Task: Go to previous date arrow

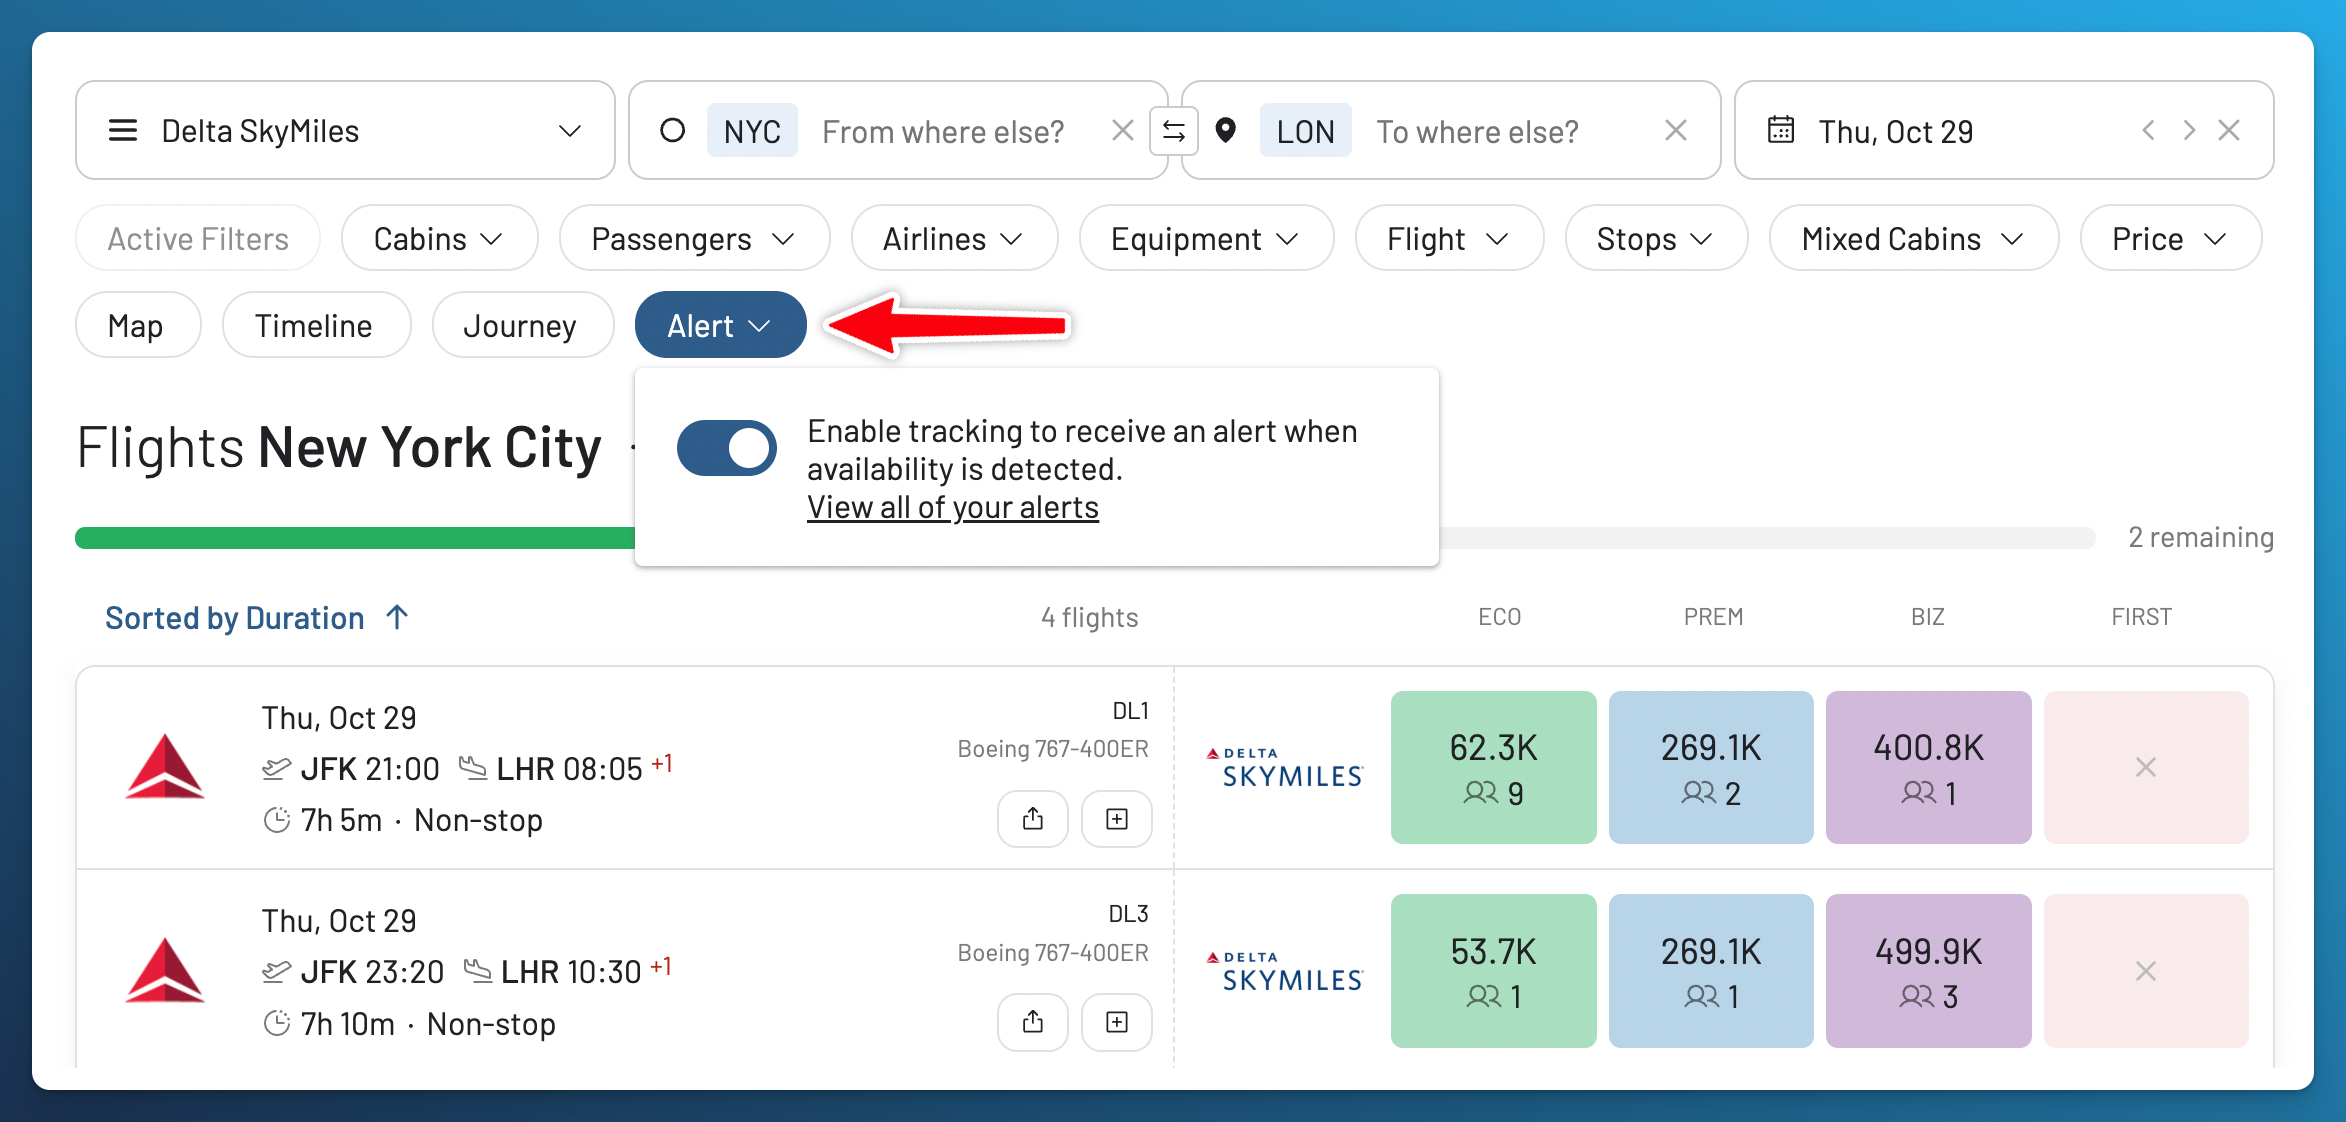Action: point(2148,130)
